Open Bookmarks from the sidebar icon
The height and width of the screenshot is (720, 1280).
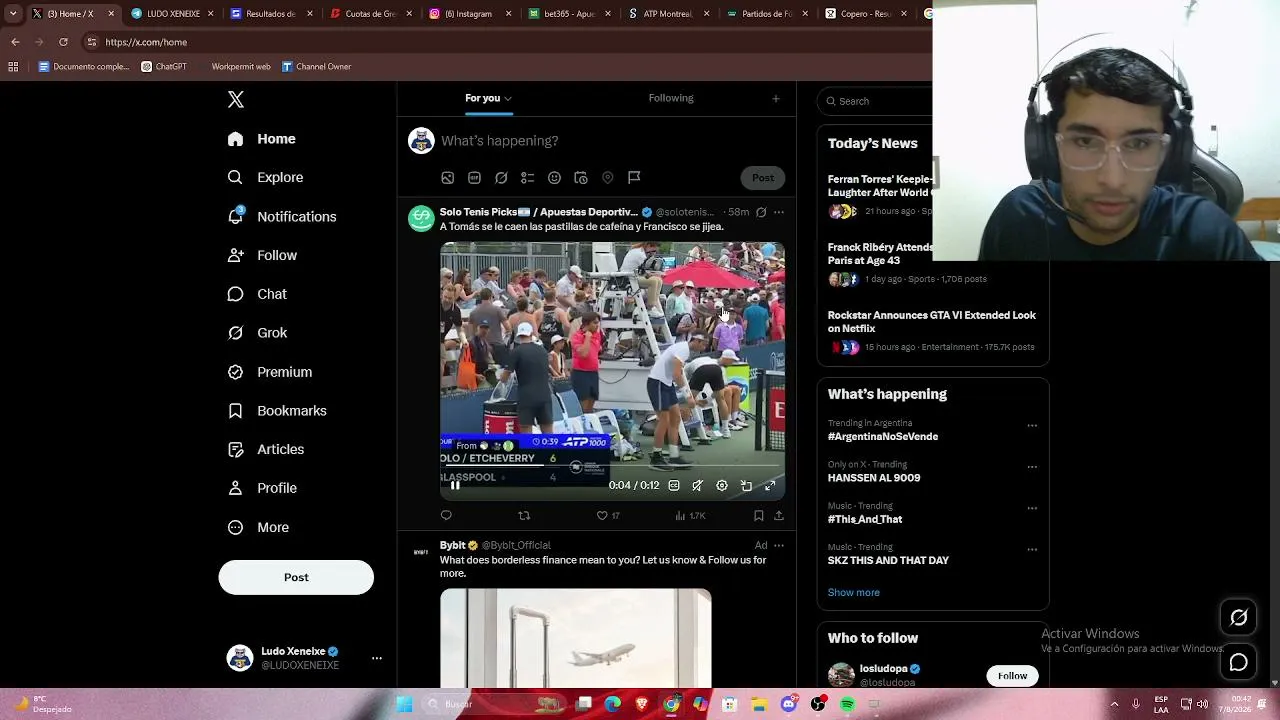[235, 411]
